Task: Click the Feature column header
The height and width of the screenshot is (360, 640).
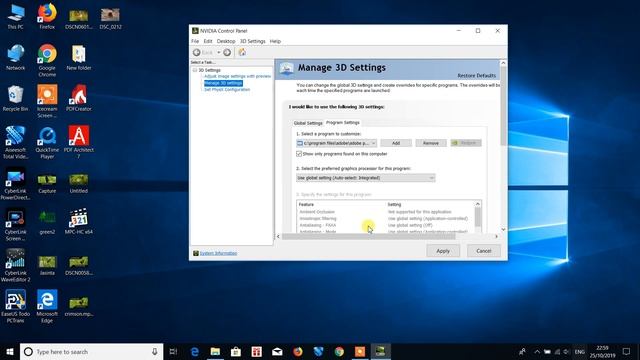Action: click(x=306, y=204)
